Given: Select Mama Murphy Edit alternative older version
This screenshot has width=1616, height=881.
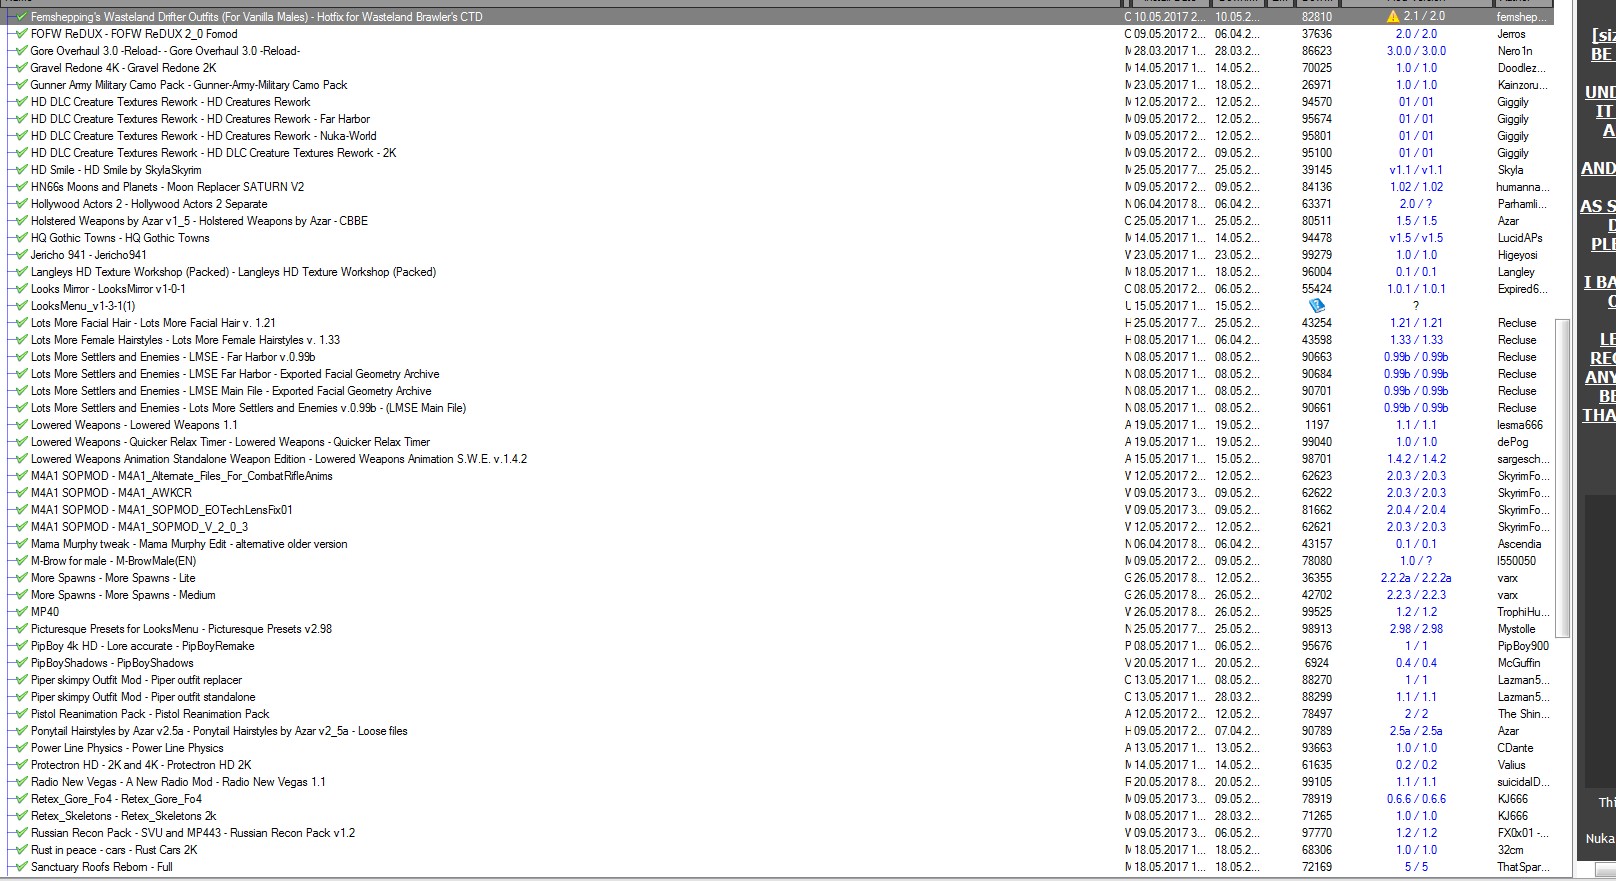Looking at the screenshot, I should pyautogui.click(x=189, y=544).
